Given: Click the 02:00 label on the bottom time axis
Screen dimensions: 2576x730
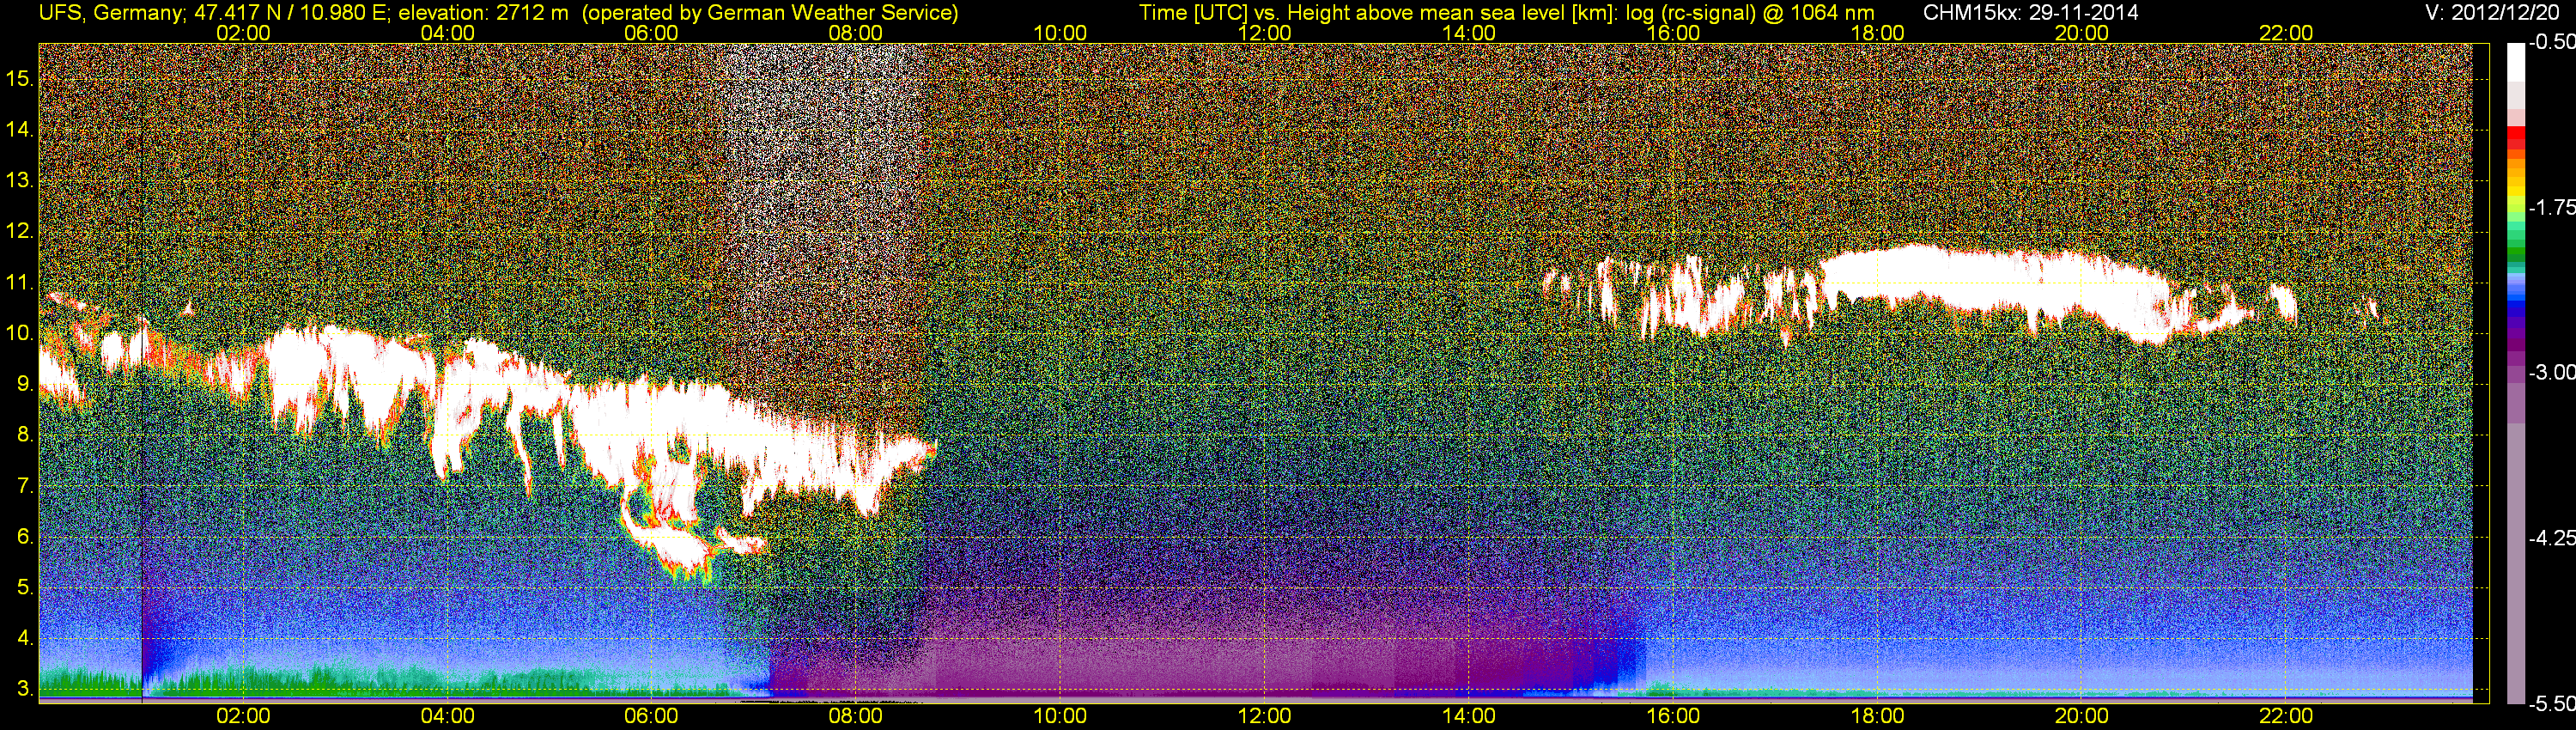Looking at the screenshot, I should tap(243, 716).
